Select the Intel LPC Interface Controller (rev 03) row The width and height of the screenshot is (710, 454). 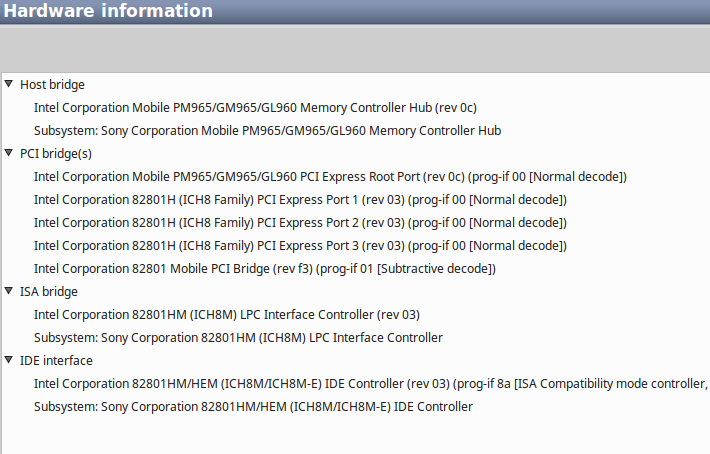point(227,314)
